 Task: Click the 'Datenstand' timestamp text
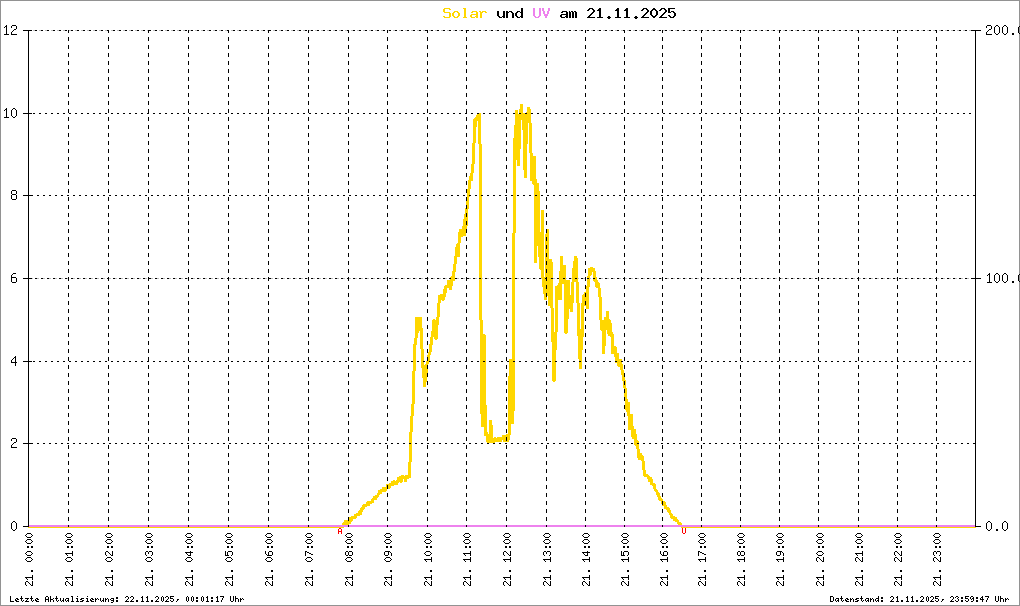point(919,599)
